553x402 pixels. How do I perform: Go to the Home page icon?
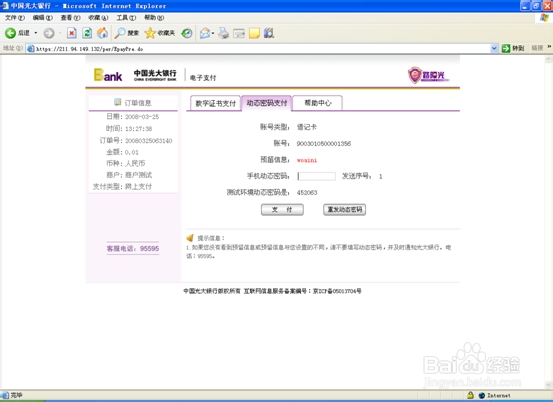tap(103, 33)
